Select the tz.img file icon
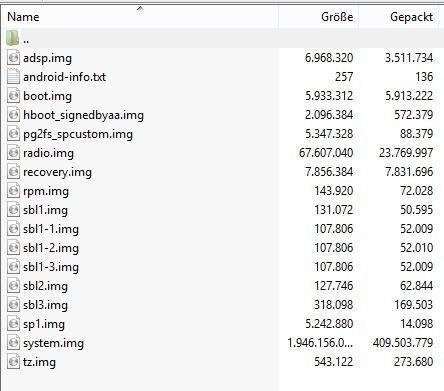Screen dimensions: 444x391 [13, 362]
